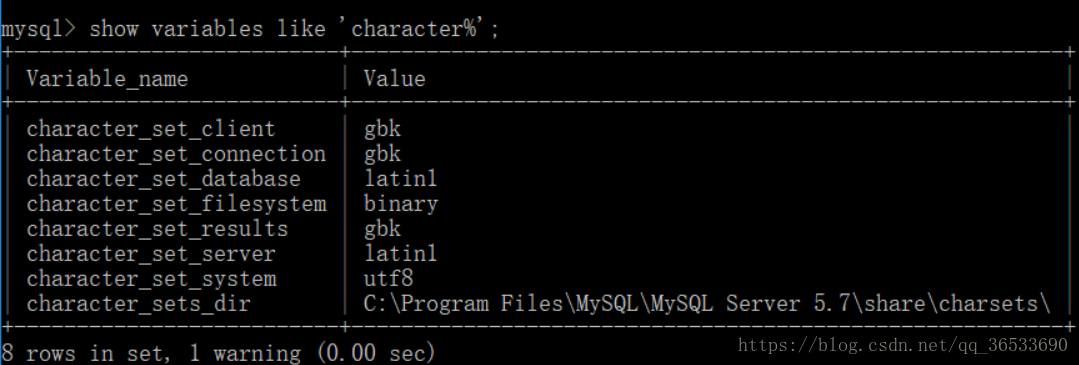Screen dimensions: 1079x365
Task: Click the Variable_name column header
Action: pos(107,79)
